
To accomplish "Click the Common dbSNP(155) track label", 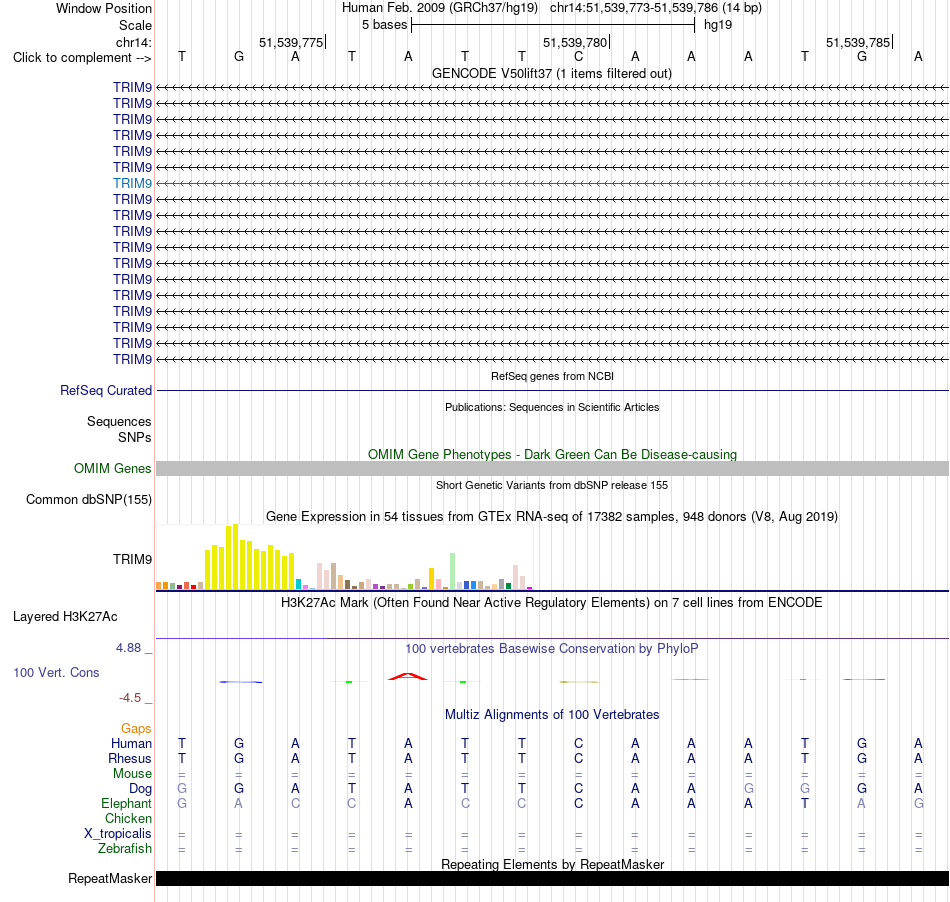I will (x=88, y=500).
